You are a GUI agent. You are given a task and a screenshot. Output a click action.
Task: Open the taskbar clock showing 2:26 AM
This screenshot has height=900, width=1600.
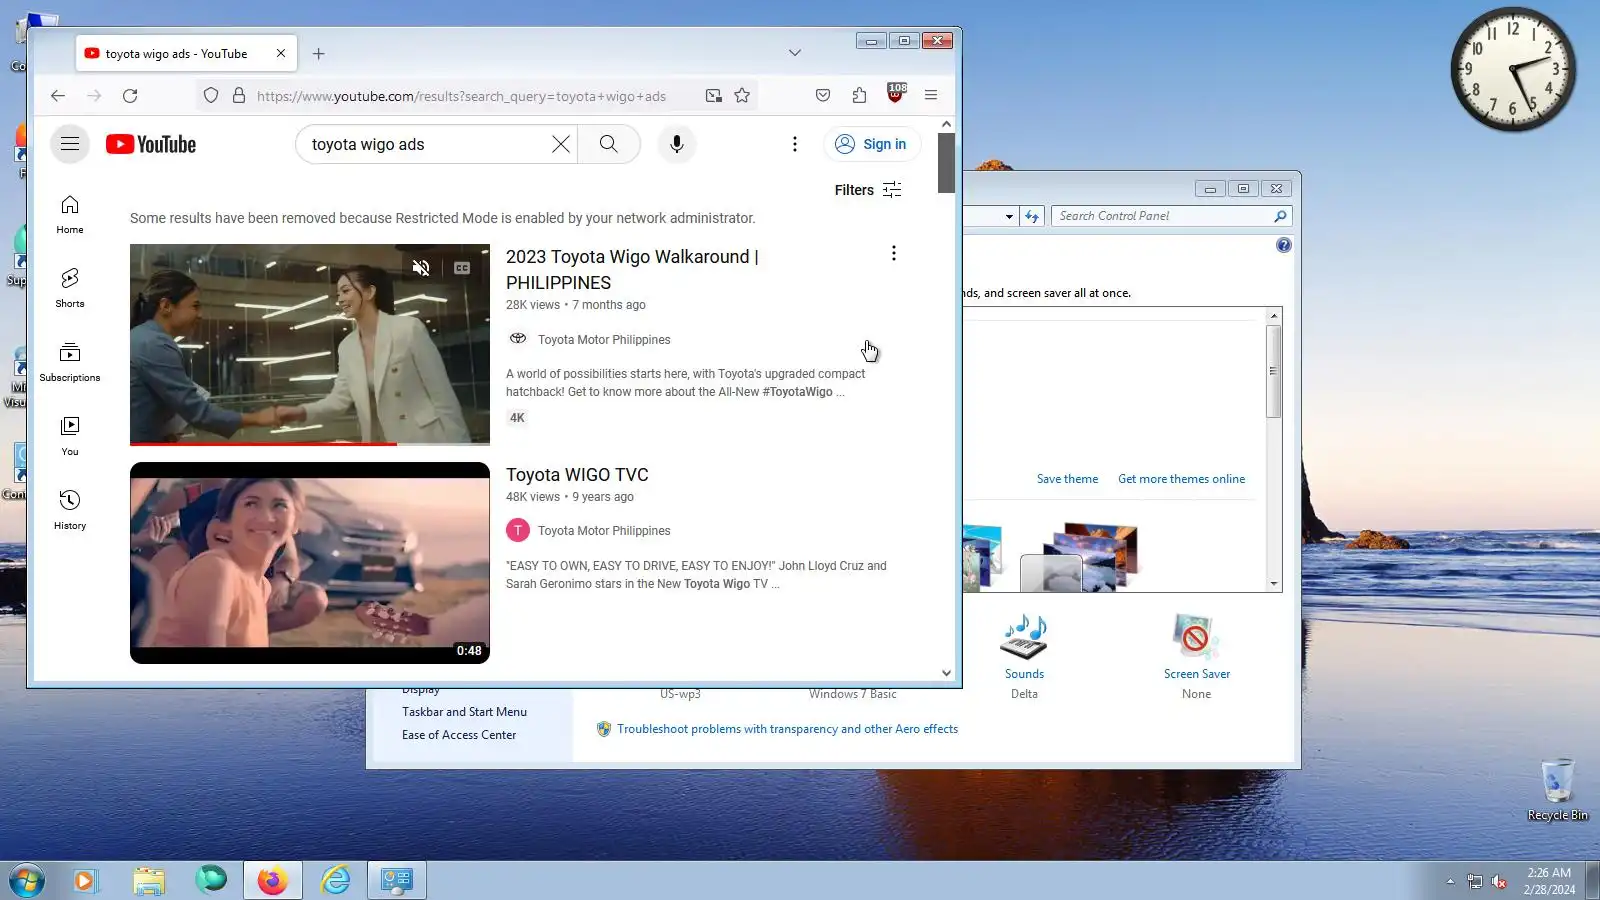click(x=1549, y=881)
